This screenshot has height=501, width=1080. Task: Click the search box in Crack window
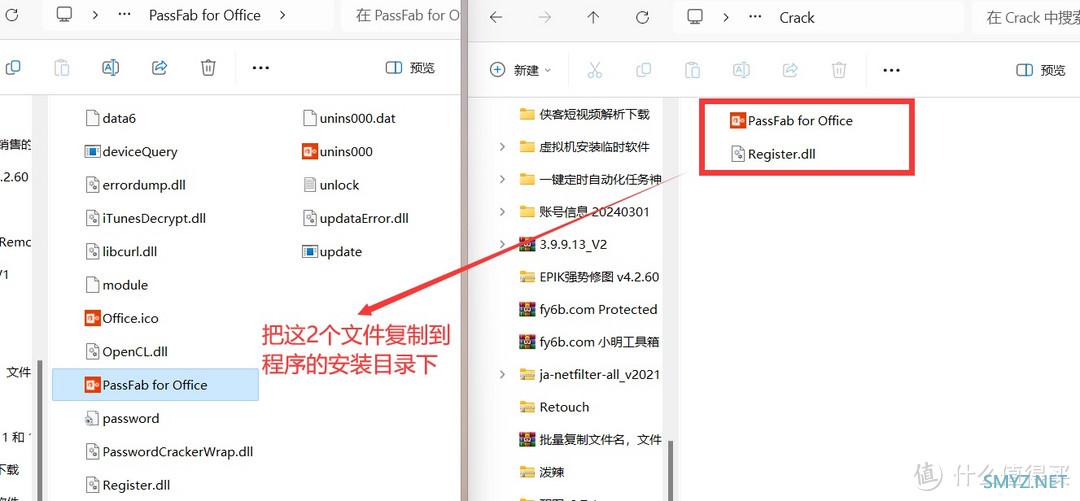point(1026,18)
